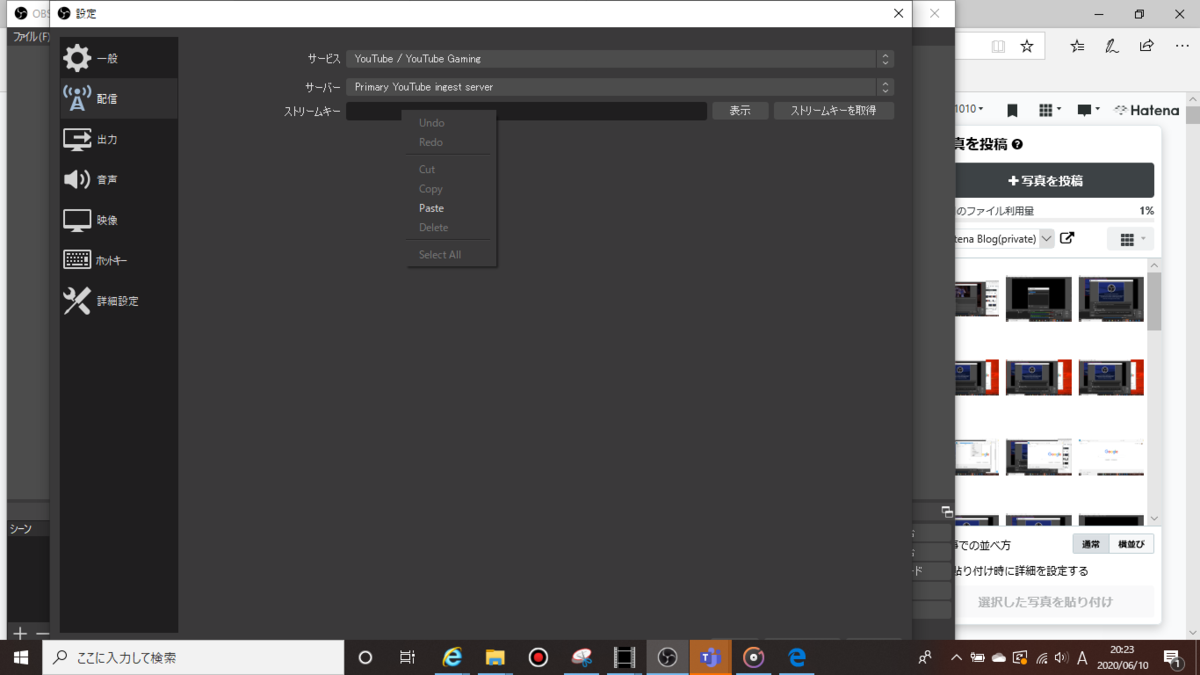
Task: Click the 表示 (Show) button
Action: click(x=740, y=111)
